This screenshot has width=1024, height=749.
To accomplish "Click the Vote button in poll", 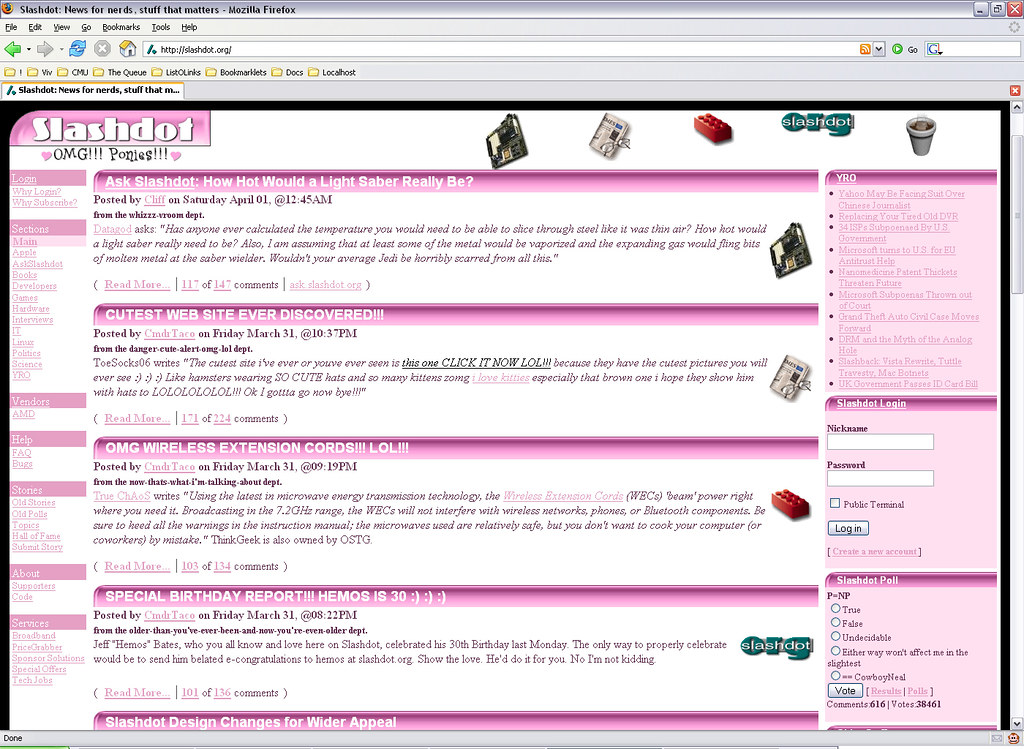I will [x=845, y=690].
